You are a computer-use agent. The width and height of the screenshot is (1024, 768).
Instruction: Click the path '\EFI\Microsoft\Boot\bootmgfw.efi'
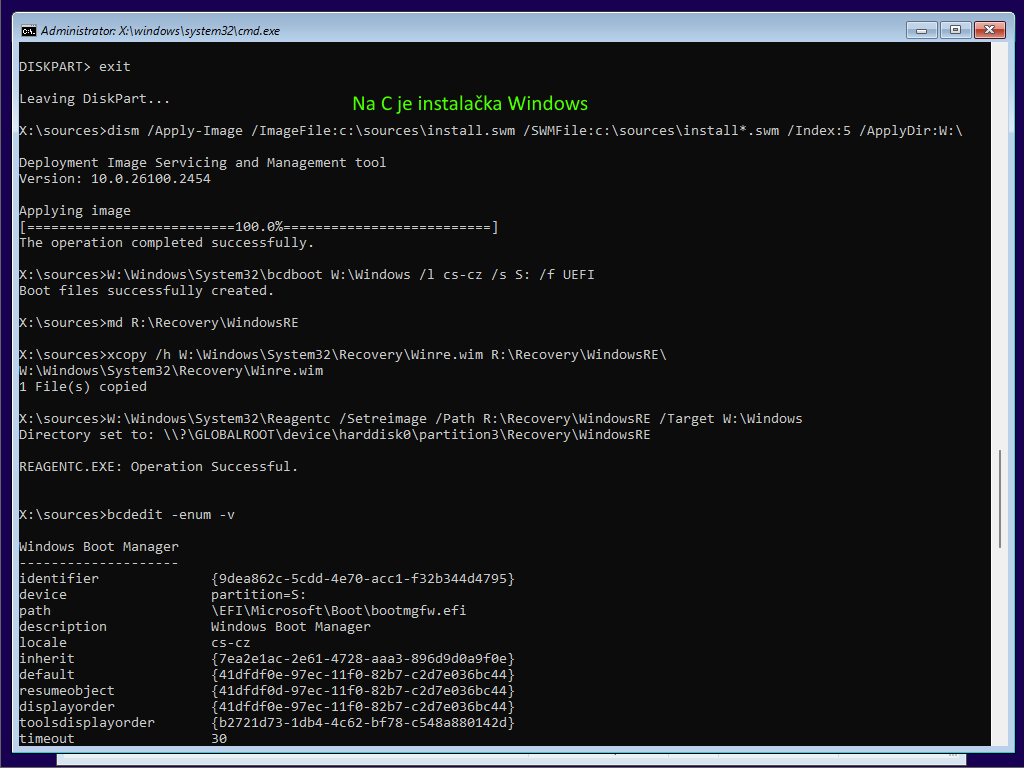point(339,611)
